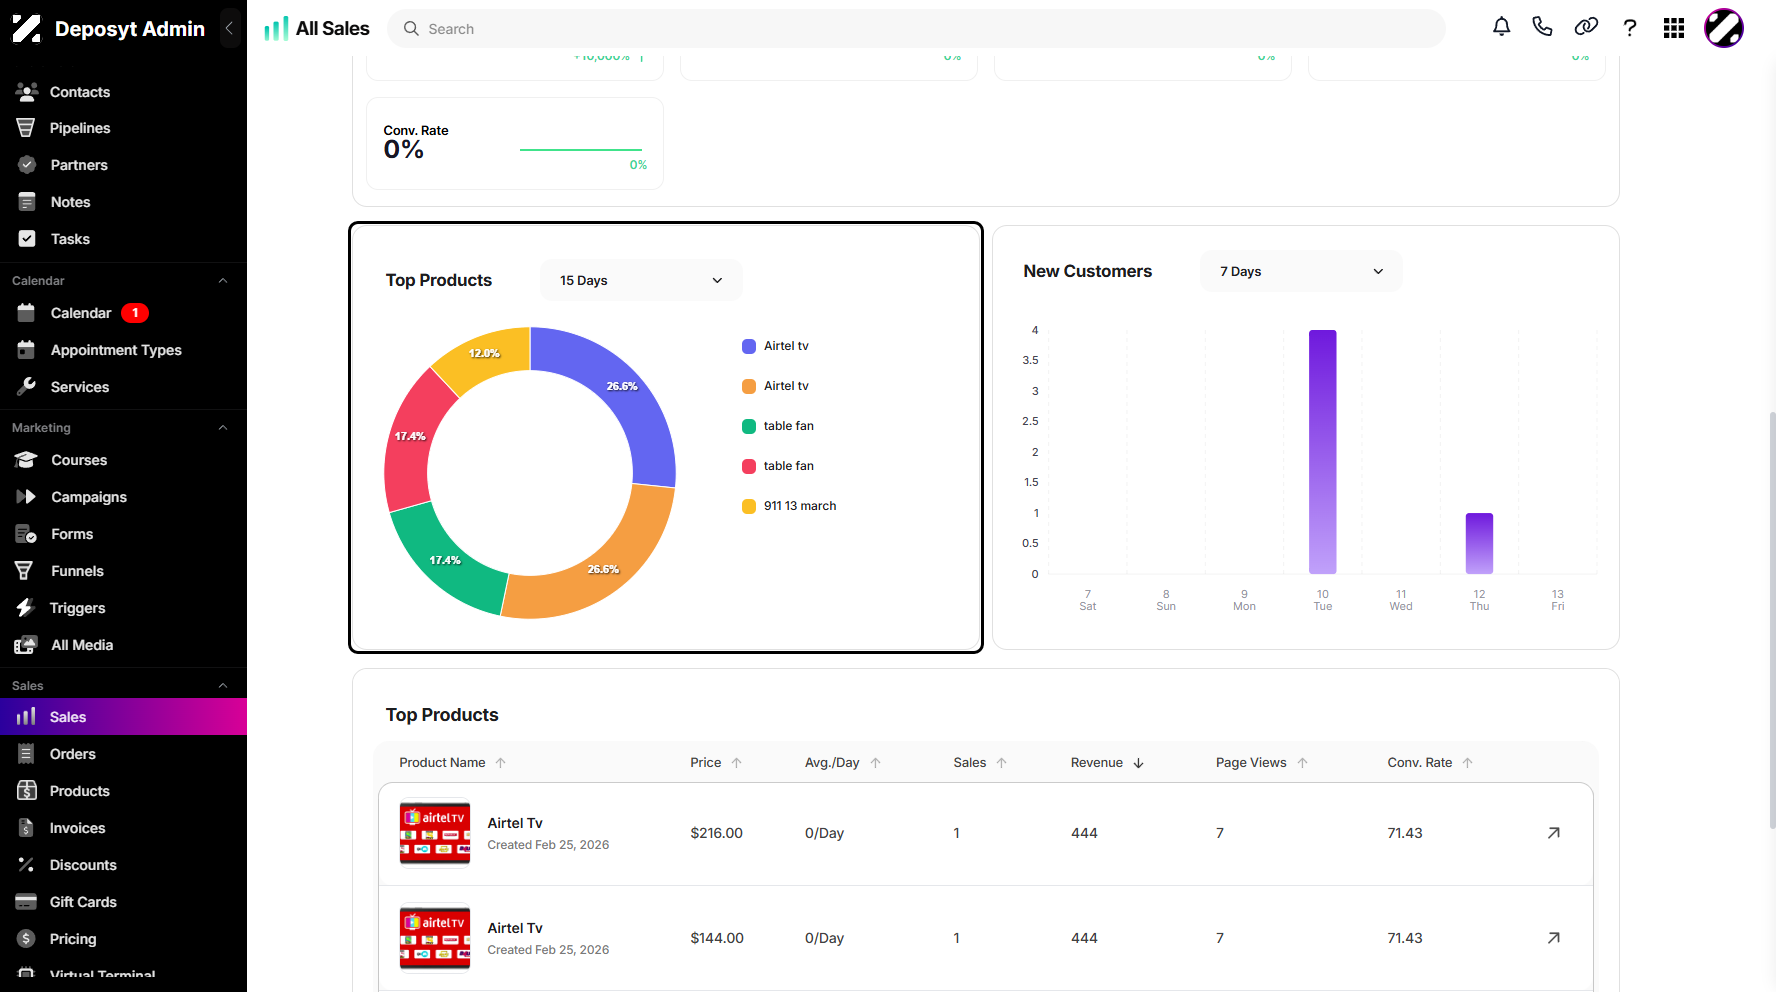
Task: Sort by Avg./Day arrow
Action: pos(876,763)
